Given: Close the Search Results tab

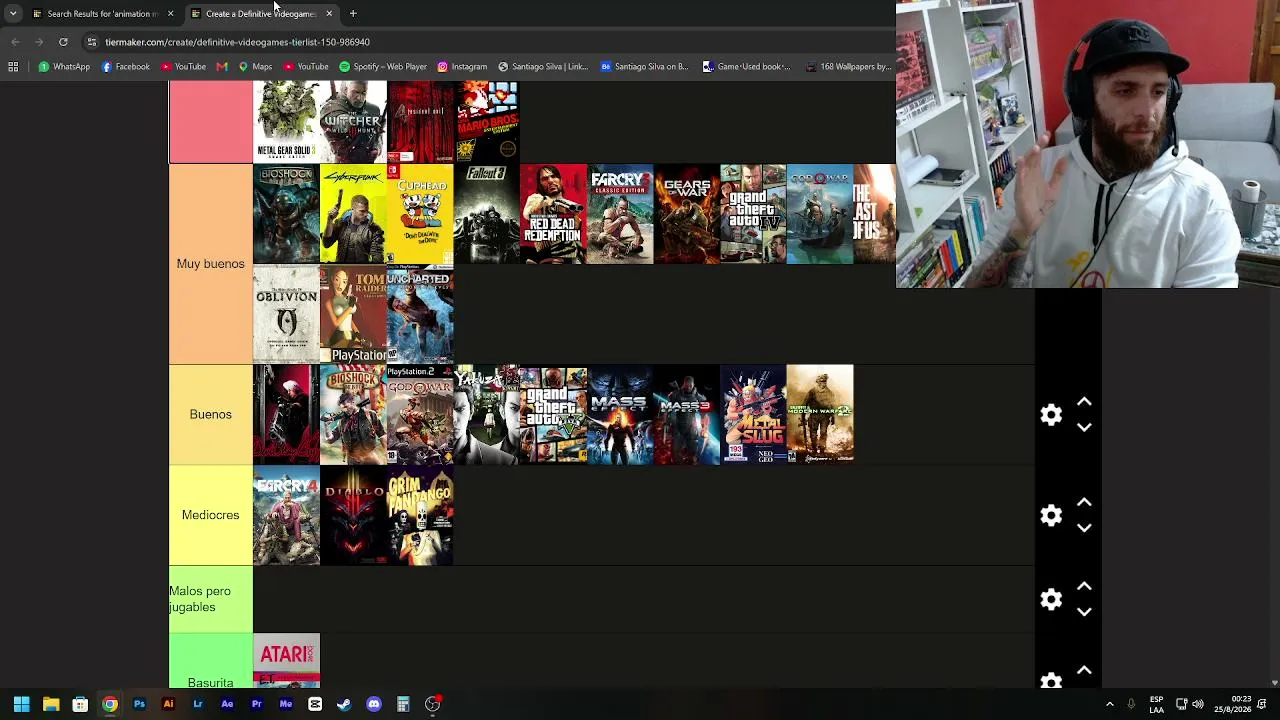Looking at the screenshot, I should point(170,14).
